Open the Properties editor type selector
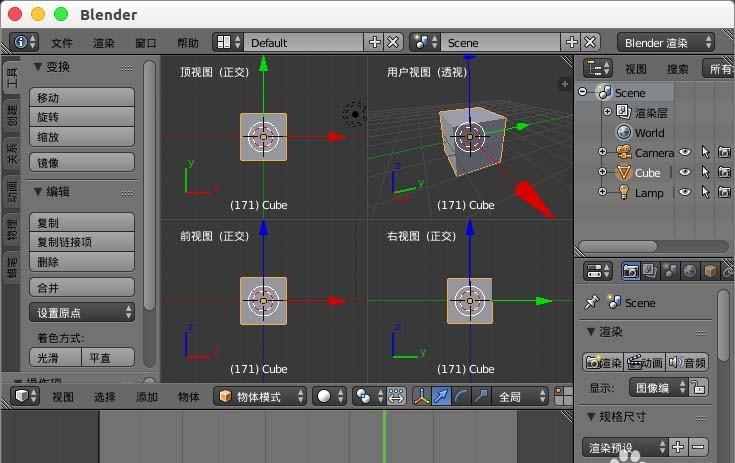Image resolution: width=735 pixels, height=463 pixels. click(598, 271)
